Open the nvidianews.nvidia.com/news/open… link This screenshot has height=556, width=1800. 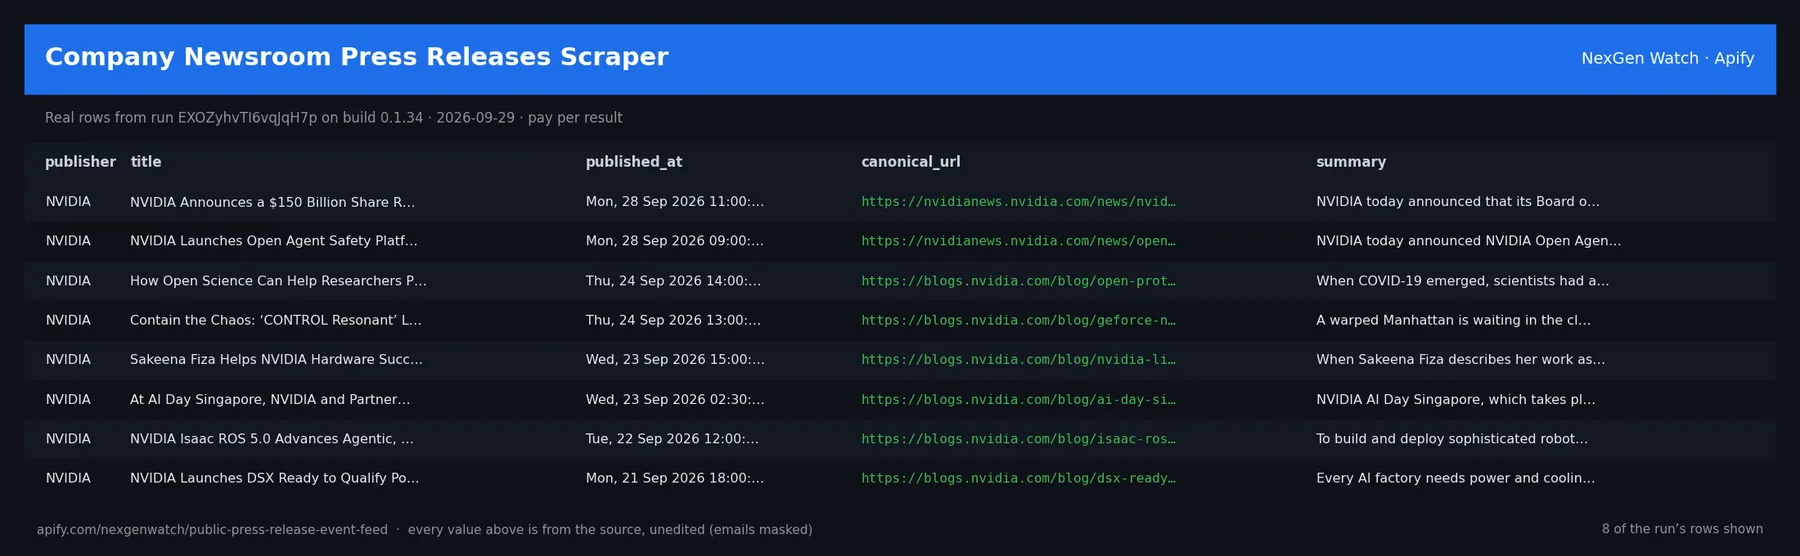pos(1018,241)
